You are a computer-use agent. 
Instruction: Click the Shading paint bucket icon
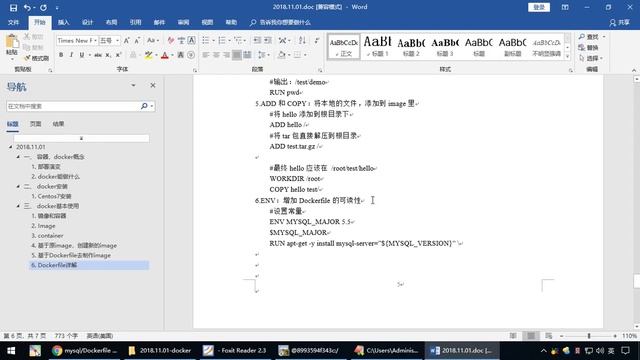coord(281,55)
